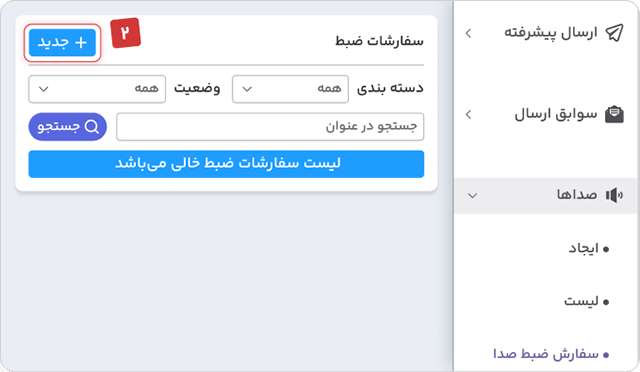This screenshot has height=372, width=640.
Task: Click the speaker icon beside صداها
Action: pyautogui.click(x=614, y=195)
